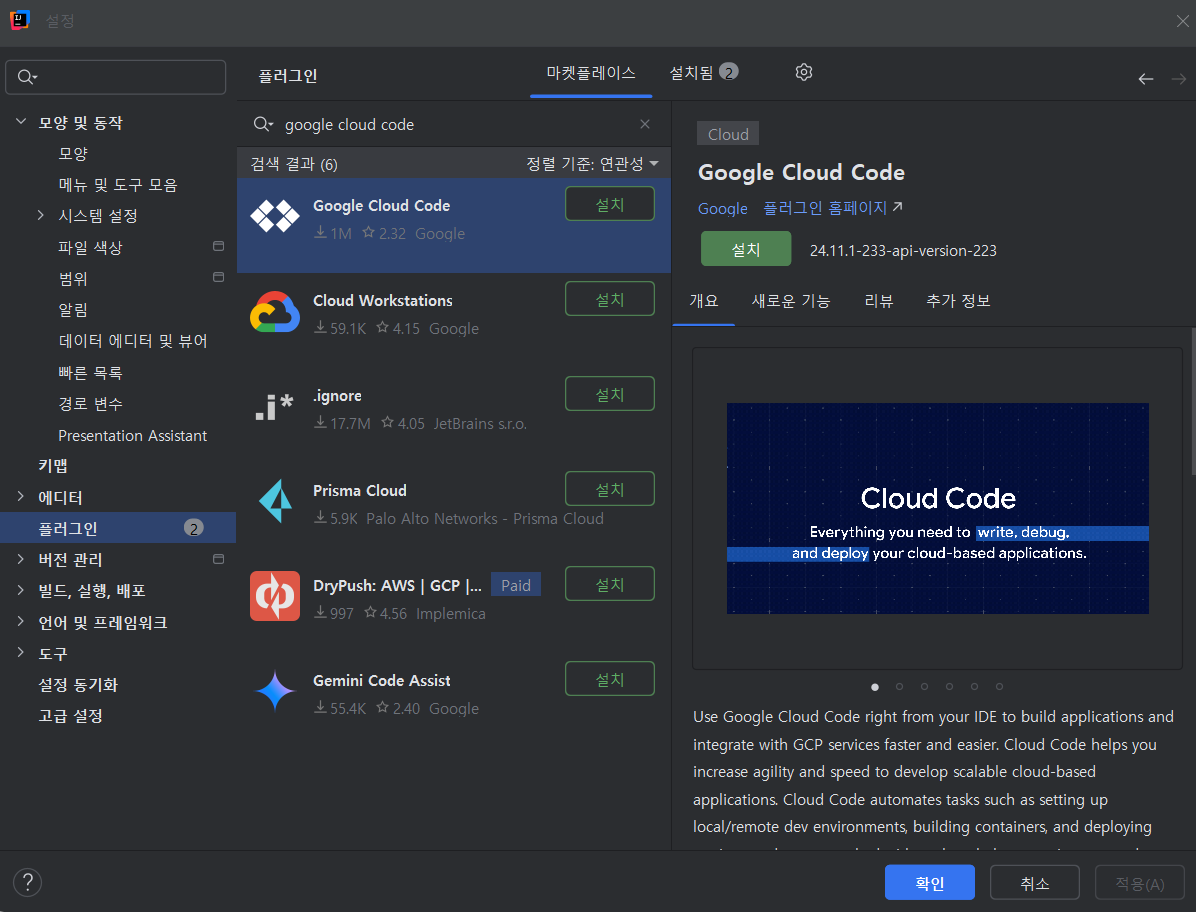
Task: Click the update count badge on 플러그인 row
Action: click(x=194, y=528)
